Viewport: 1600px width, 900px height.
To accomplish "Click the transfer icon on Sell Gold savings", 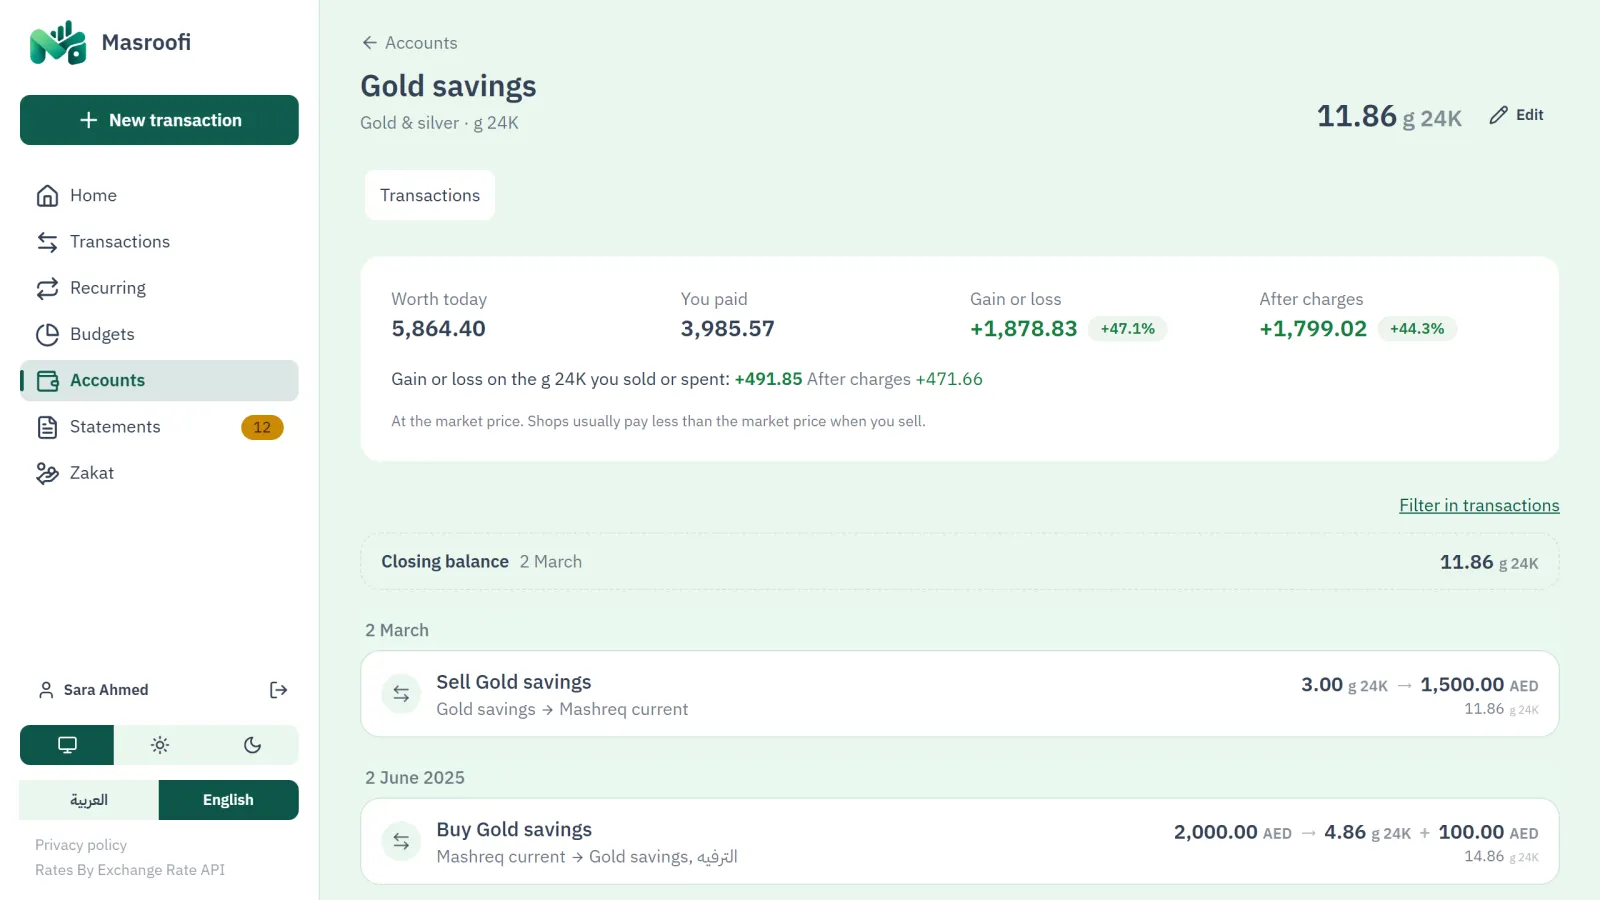I will coord(401,694).
